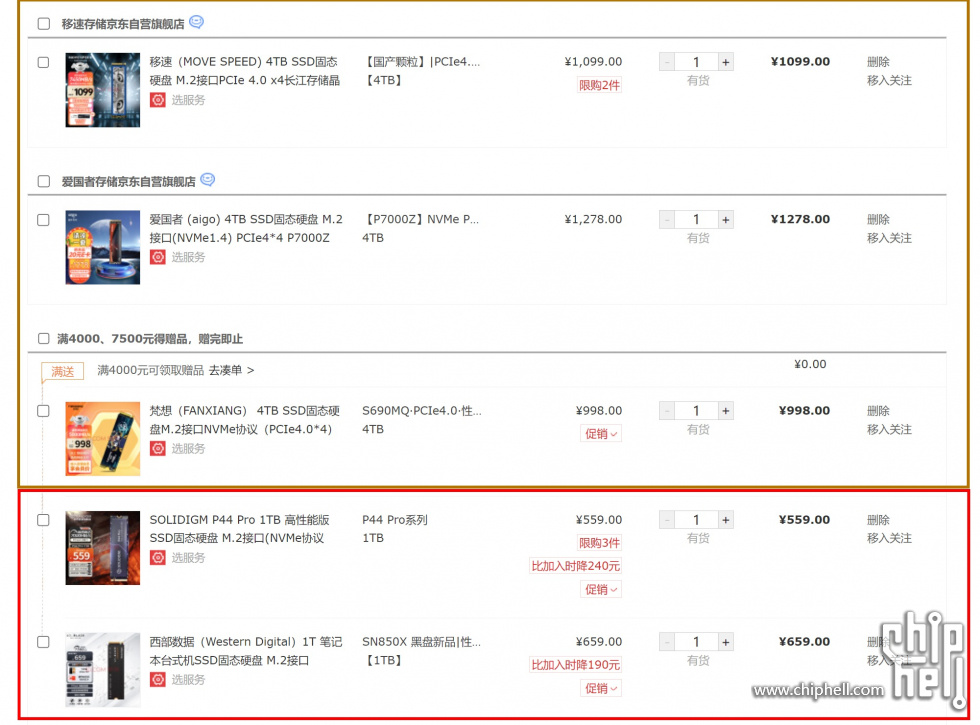
Task: Decrease quantity of FANXIANG 4TB SSD
Action: pyautogui.click(x=667, y=411)
